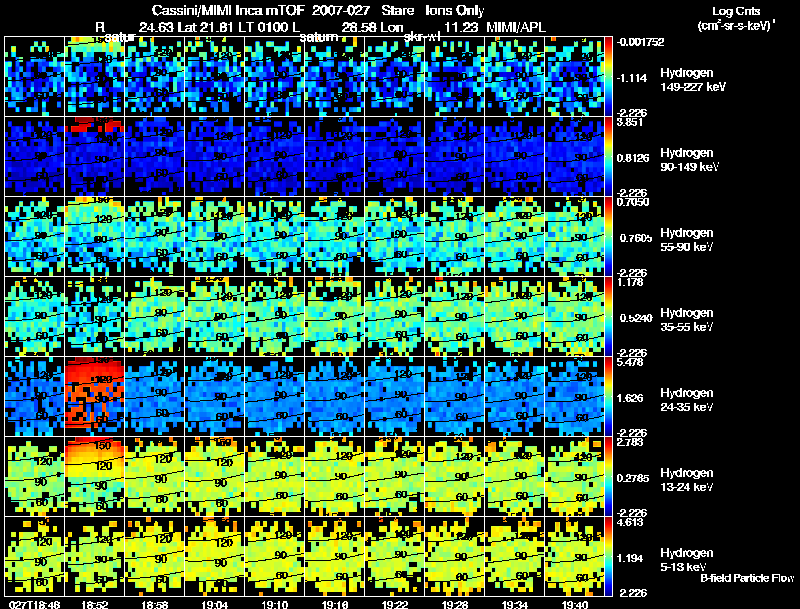The height and width of the screenshot is (609, 800).
Task: Click the '5.478' scale value
Action: point(630,362)
